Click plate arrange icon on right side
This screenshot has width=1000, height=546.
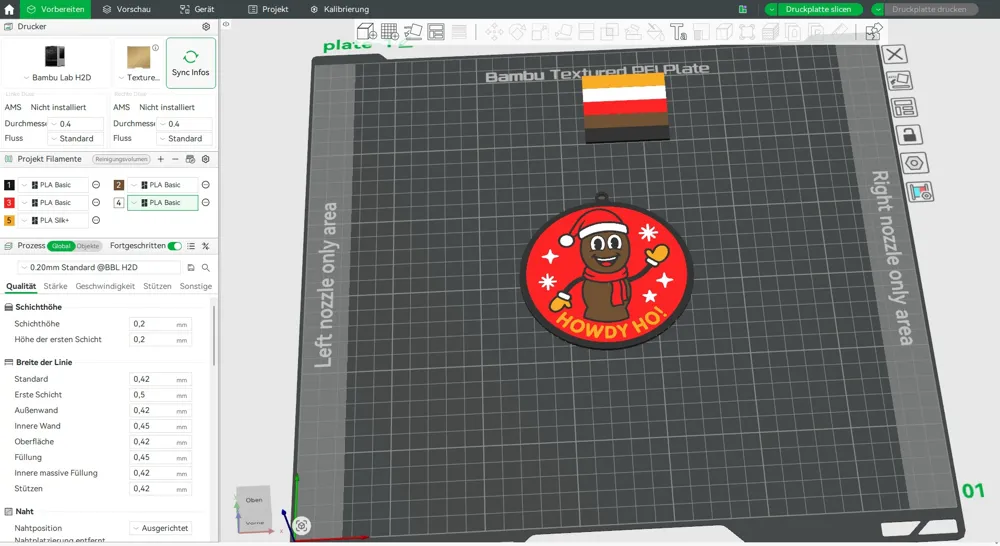[x=904, y=108]
